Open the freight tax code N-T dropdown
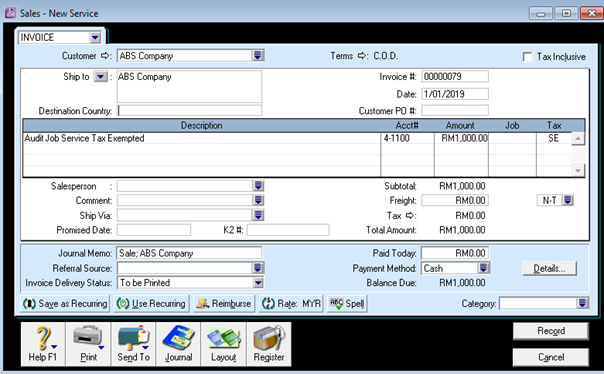This screenshot has width=604, height=374. coord(568,200)
